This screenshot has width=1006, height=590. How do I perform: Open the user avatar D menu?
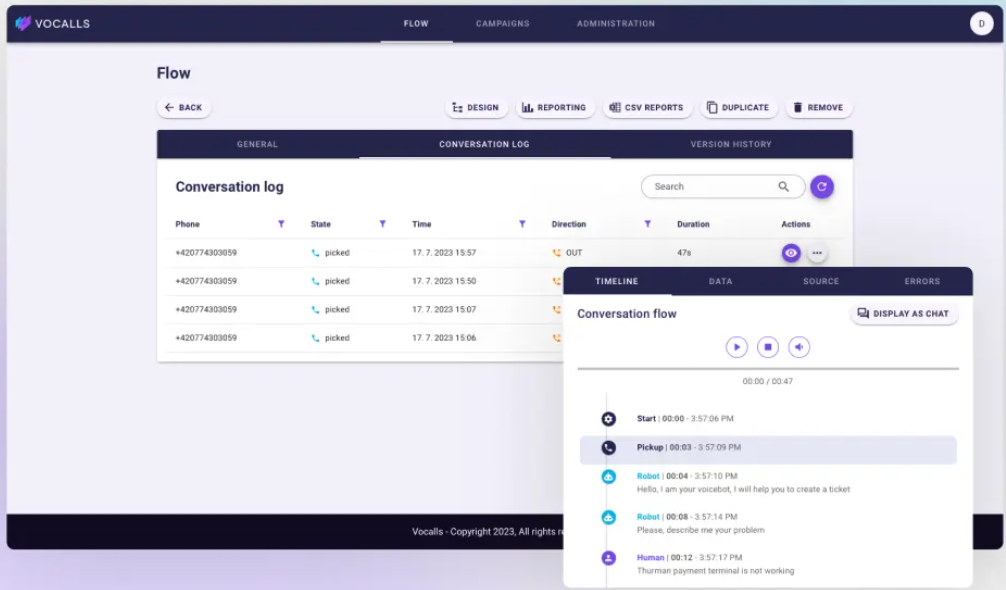point(981,24)
